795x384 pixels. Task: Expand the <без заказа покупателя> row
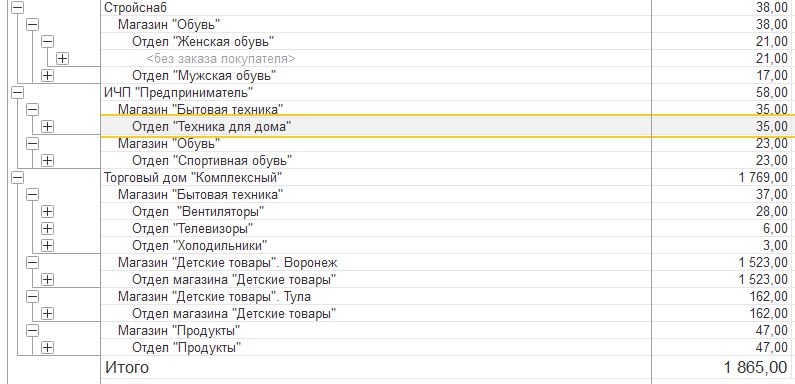tap(62, 58)
